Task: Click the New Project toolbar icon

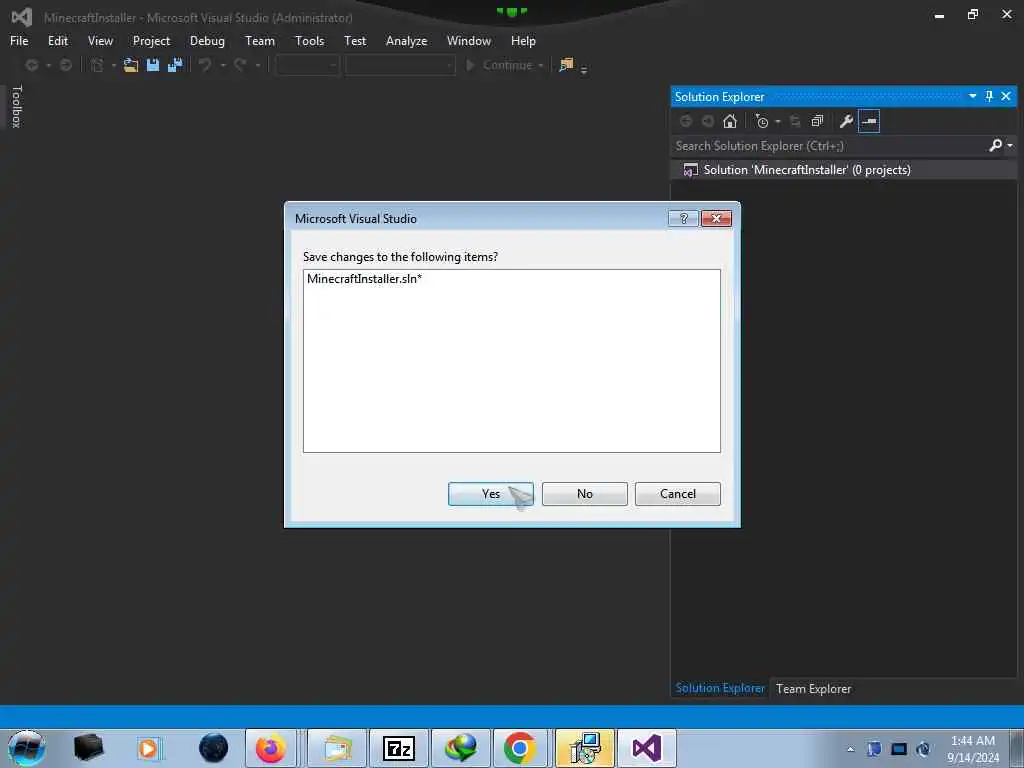Action: pos(97,65)
